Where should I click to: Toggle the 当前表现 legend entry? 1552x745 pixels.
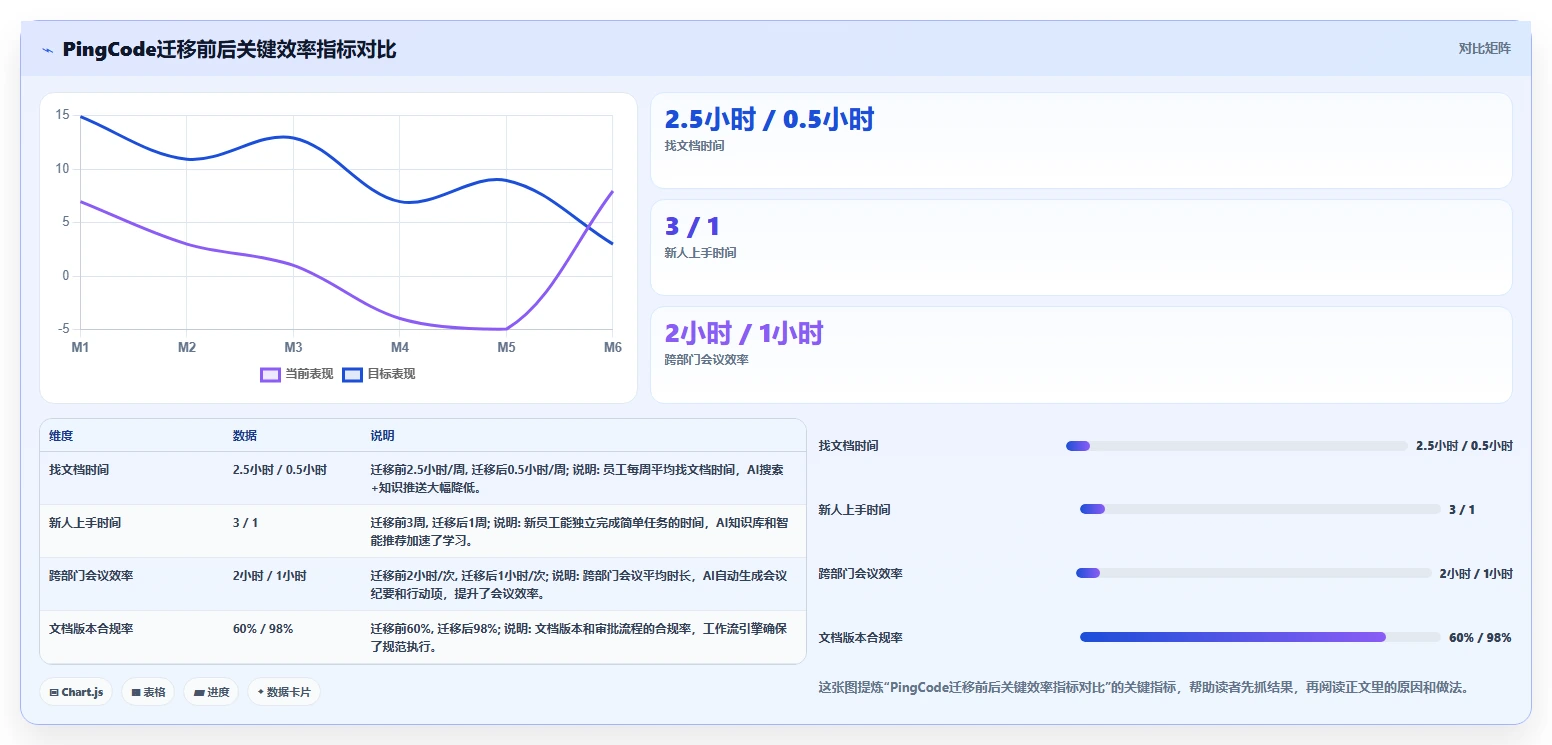[297, 374]
